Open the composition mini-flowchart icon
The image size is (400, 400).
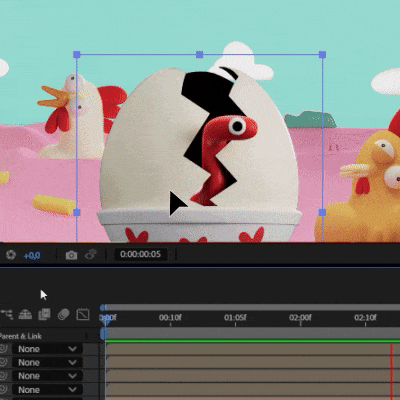(x=7, y=314)
